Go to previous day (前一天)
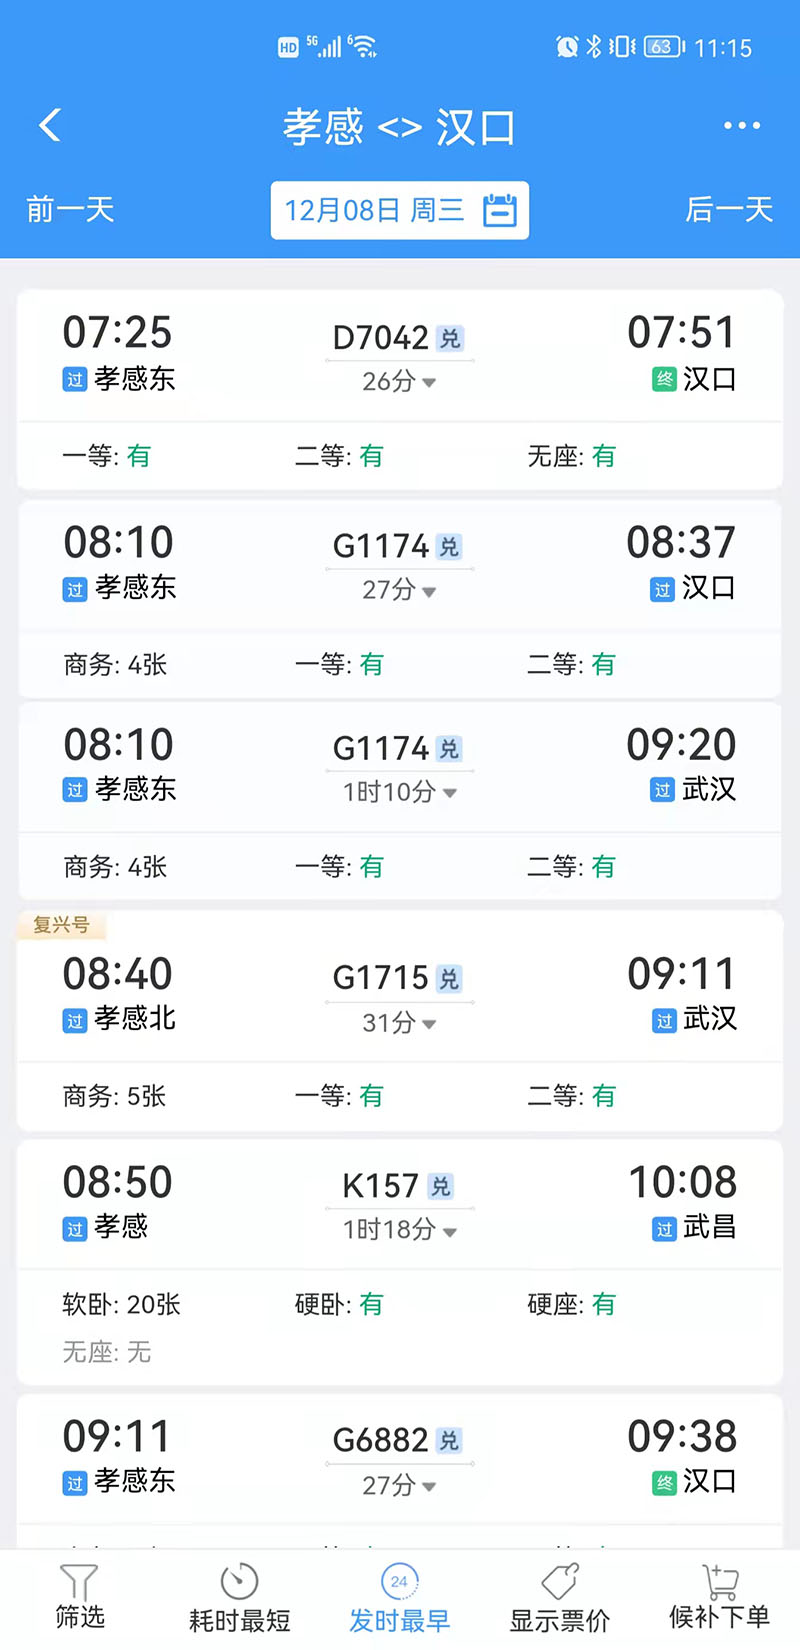 tap(70, 210)
